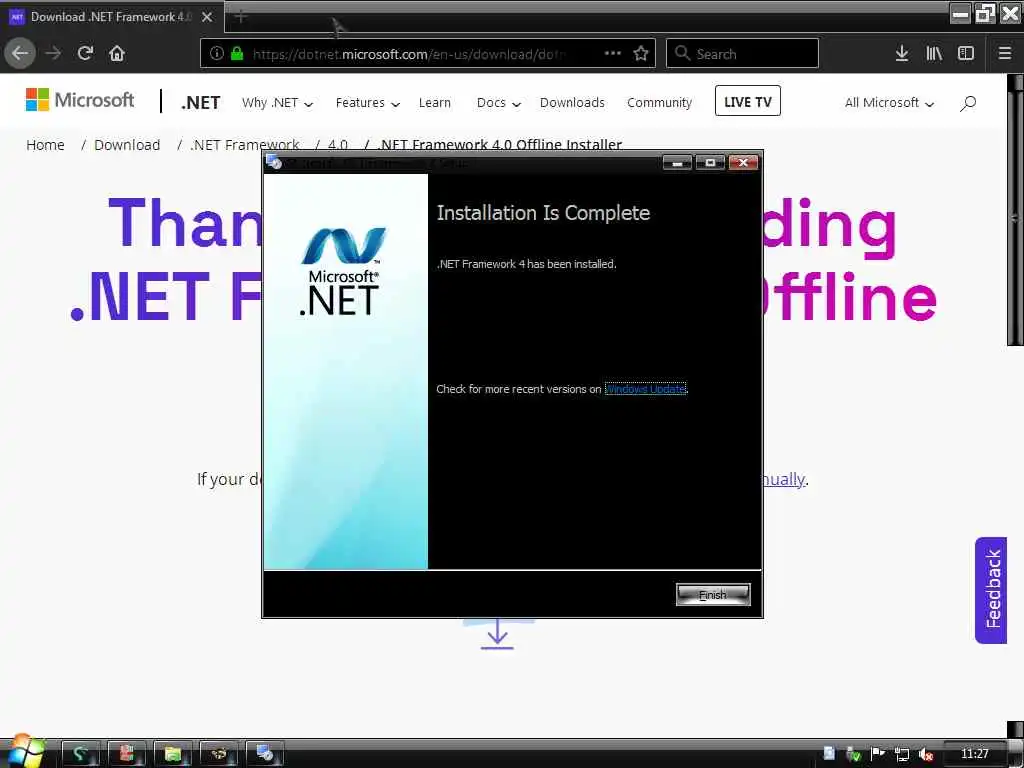Screen dimensions: 1024x768
Task: Open the red taskbar application icon
Action: 126,754
